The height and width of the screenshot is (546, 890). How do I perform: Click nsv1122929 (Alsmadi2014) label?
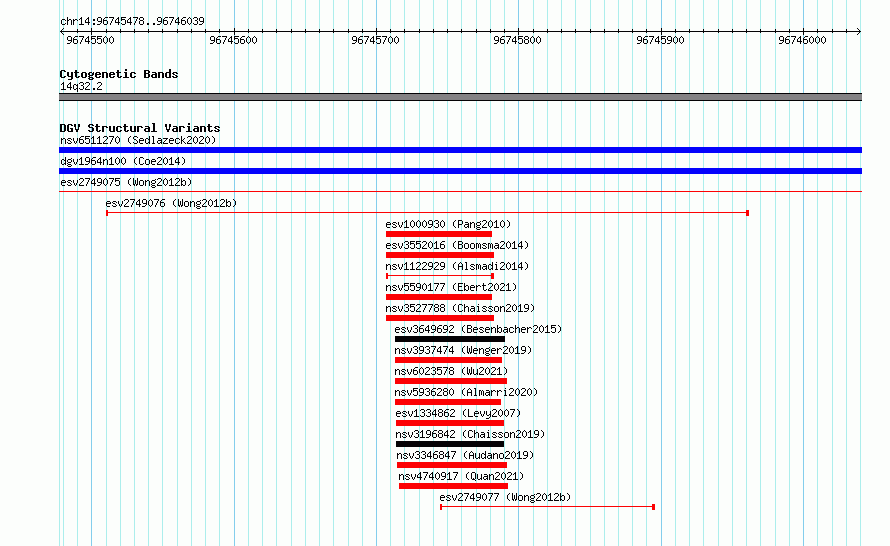tap(457, 266)
